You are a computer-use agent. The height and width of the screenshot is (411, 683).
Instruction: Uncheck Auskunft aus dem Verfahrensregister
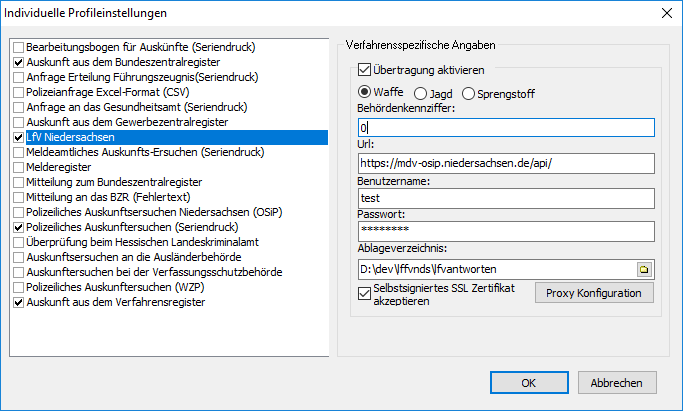pyautogui.click(x=18, y=302)
